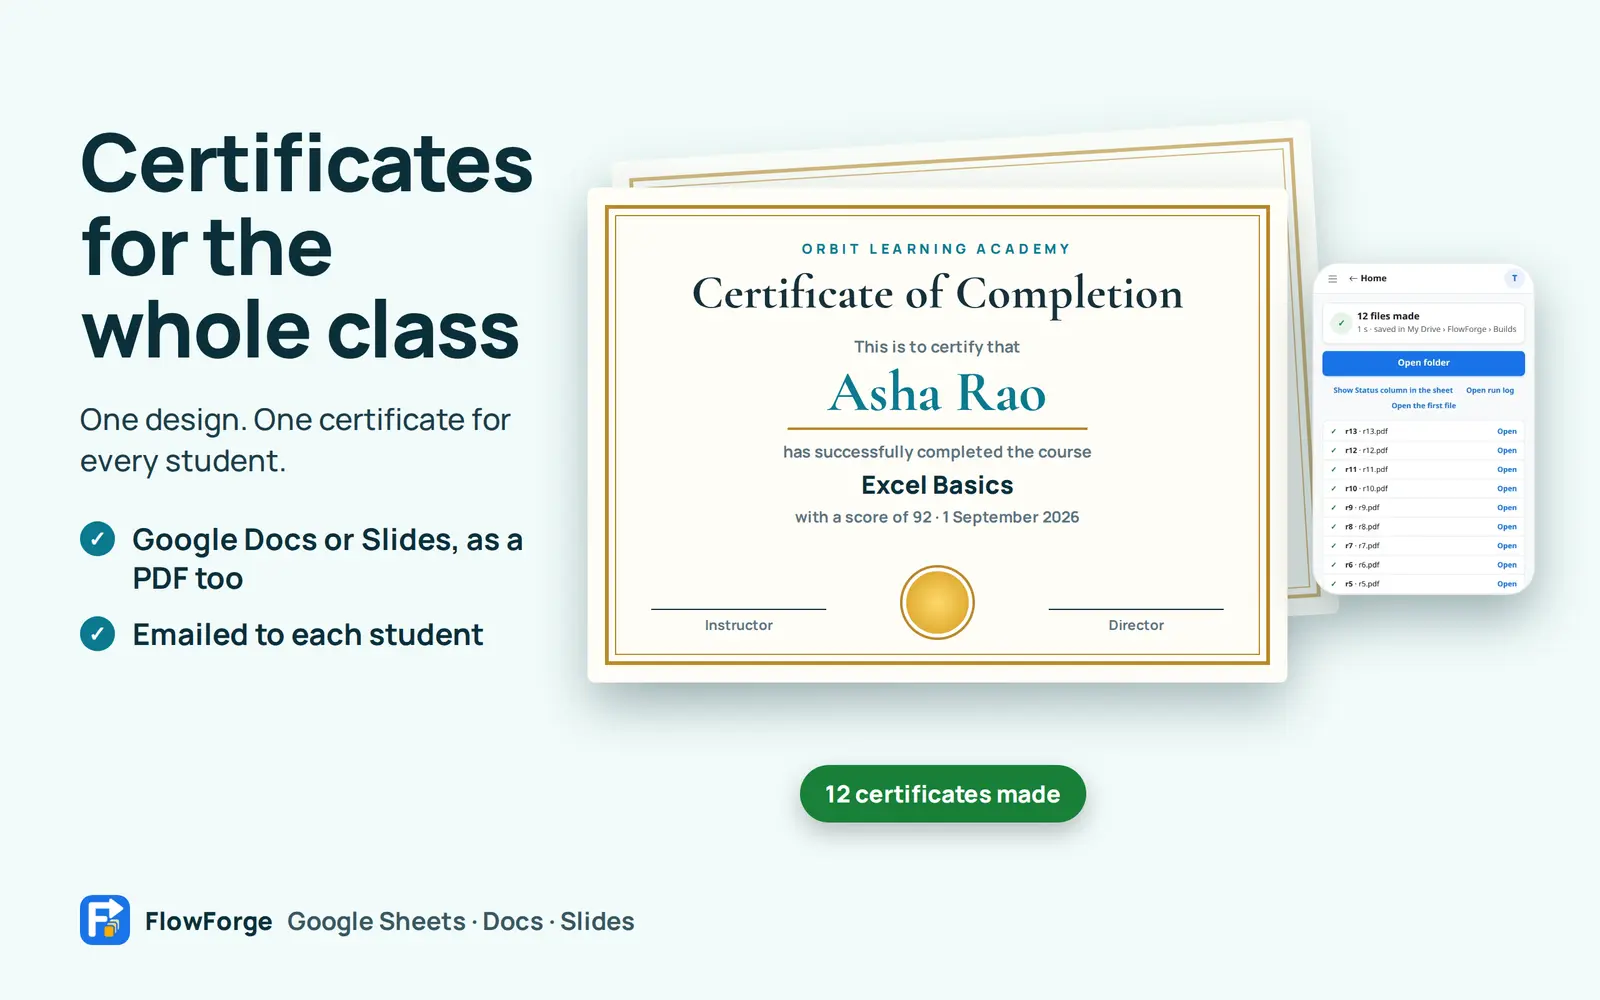Open the r13.pdf file
This screenshot has height=1000, width=1600.
pyautogui.click(x=1507, y=432)
